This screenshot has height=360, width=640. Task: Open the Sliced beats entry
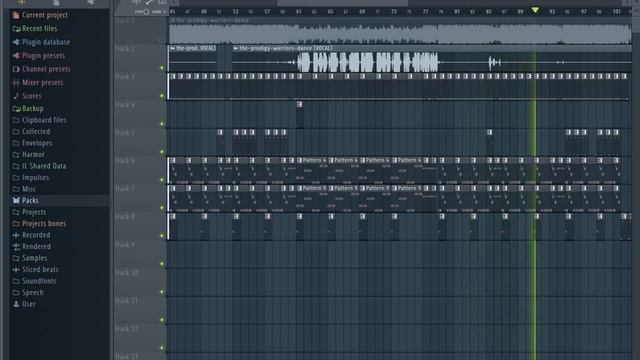point(35,269)
